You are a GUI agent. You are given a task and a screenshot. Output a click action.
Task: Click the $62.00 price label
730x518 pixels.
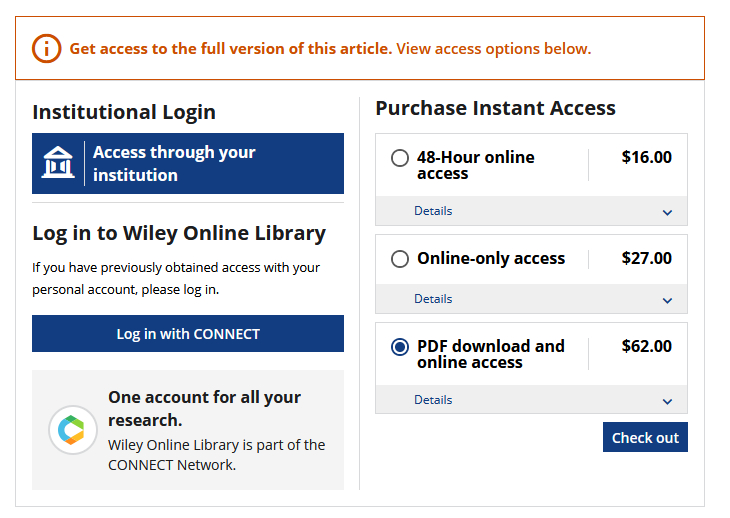[646, 347]
